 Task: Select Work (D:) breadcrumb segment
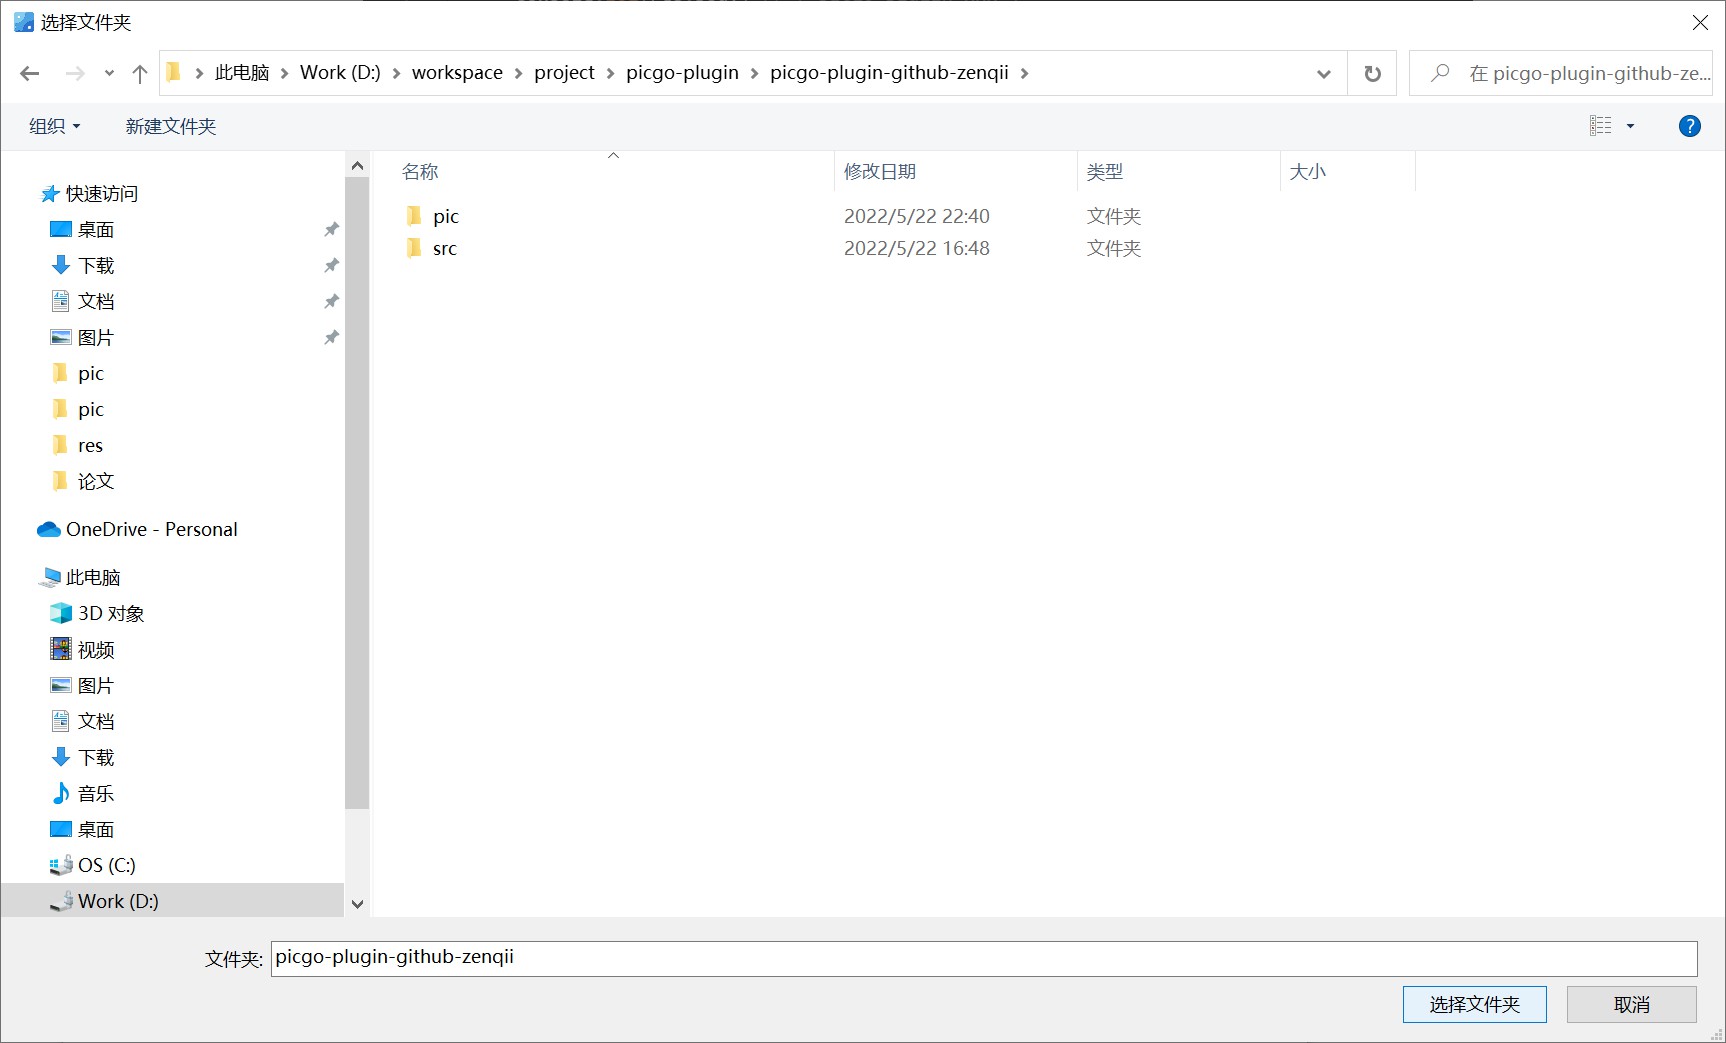click(x=340, y=73)
